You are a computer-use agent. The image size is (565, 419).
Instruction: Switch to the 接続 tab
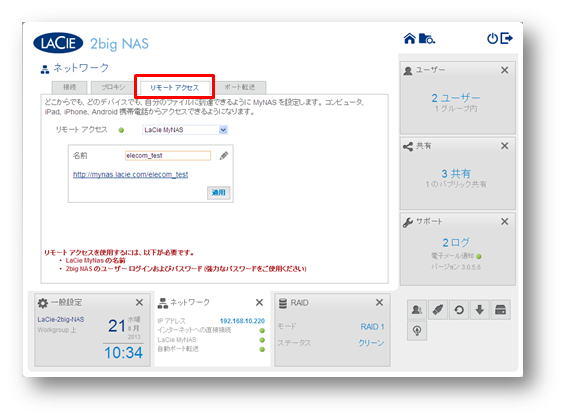coord(70,87)
